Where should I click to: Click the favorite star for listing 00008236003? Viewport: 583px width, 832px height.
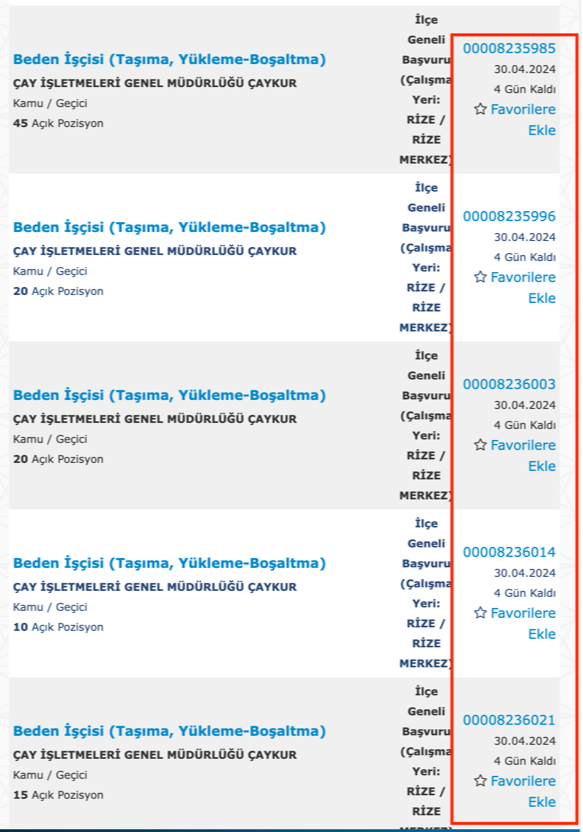(x=480, y=445)
